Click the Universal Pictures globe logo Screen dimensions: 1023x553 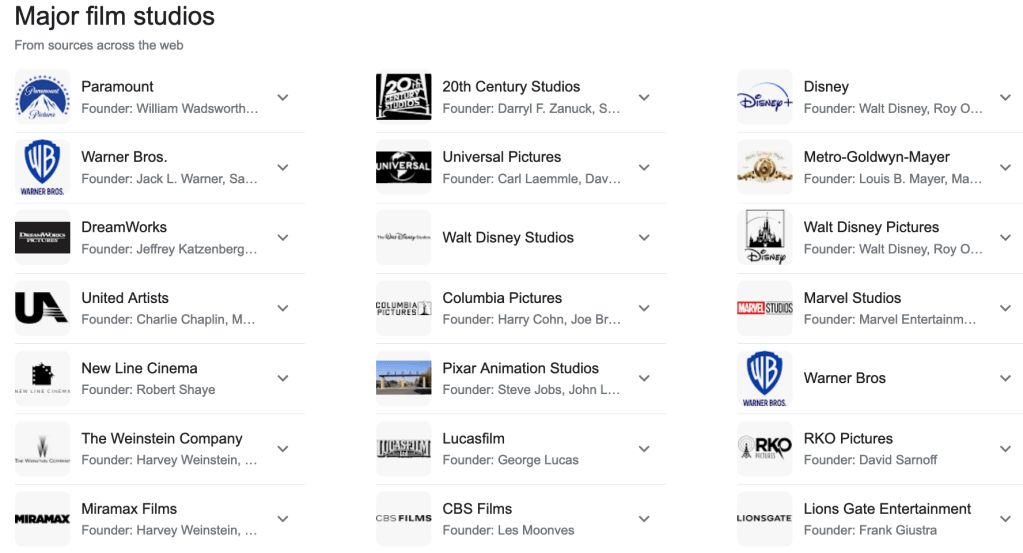[x=404, y=167]
